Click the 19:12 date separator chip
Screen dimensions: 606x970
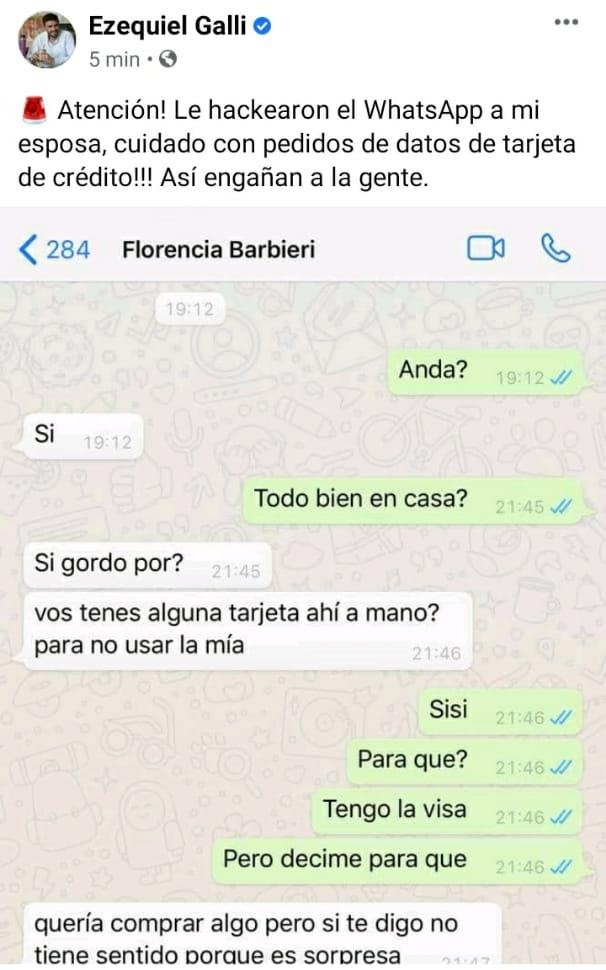[x=189, y=309]
